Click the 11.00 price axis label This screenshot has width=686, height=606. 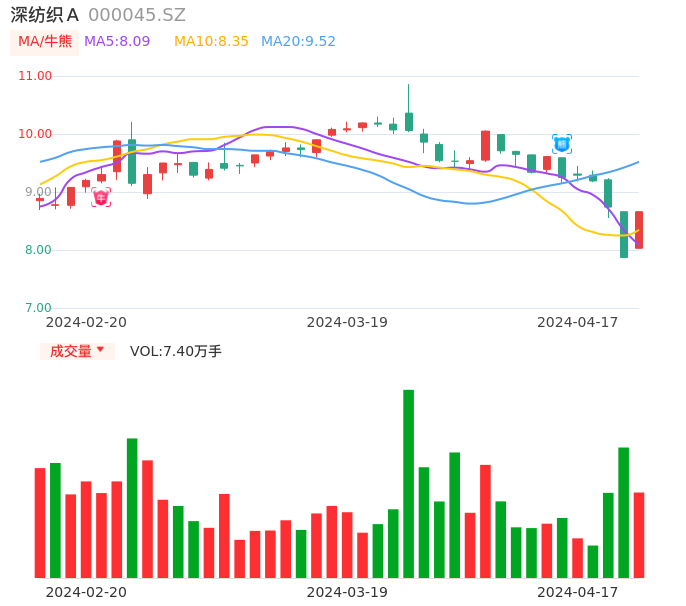tap(35, 76)
